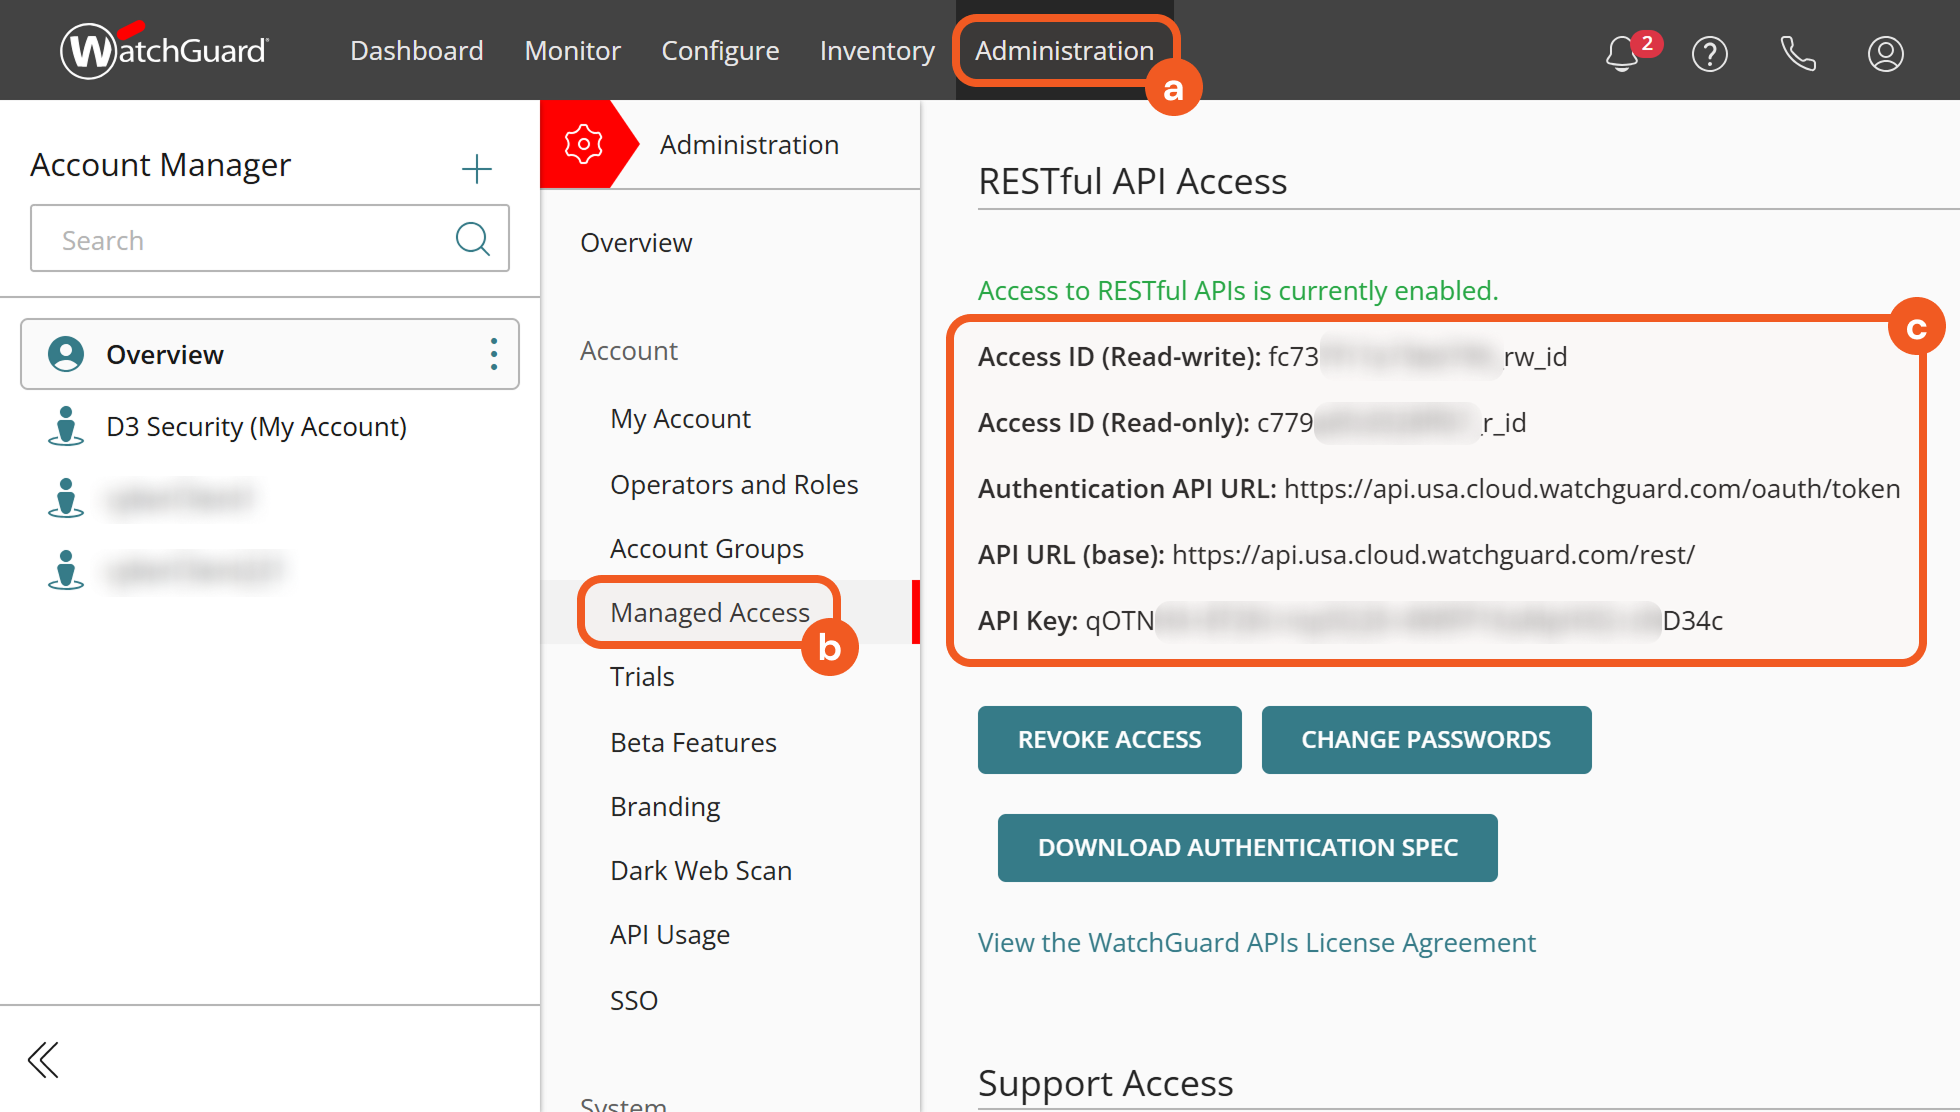The width and height of the screenshot is (1960, 1112).
Task: Click the Change Passwords button
Action: click(x=1426, y=740)
